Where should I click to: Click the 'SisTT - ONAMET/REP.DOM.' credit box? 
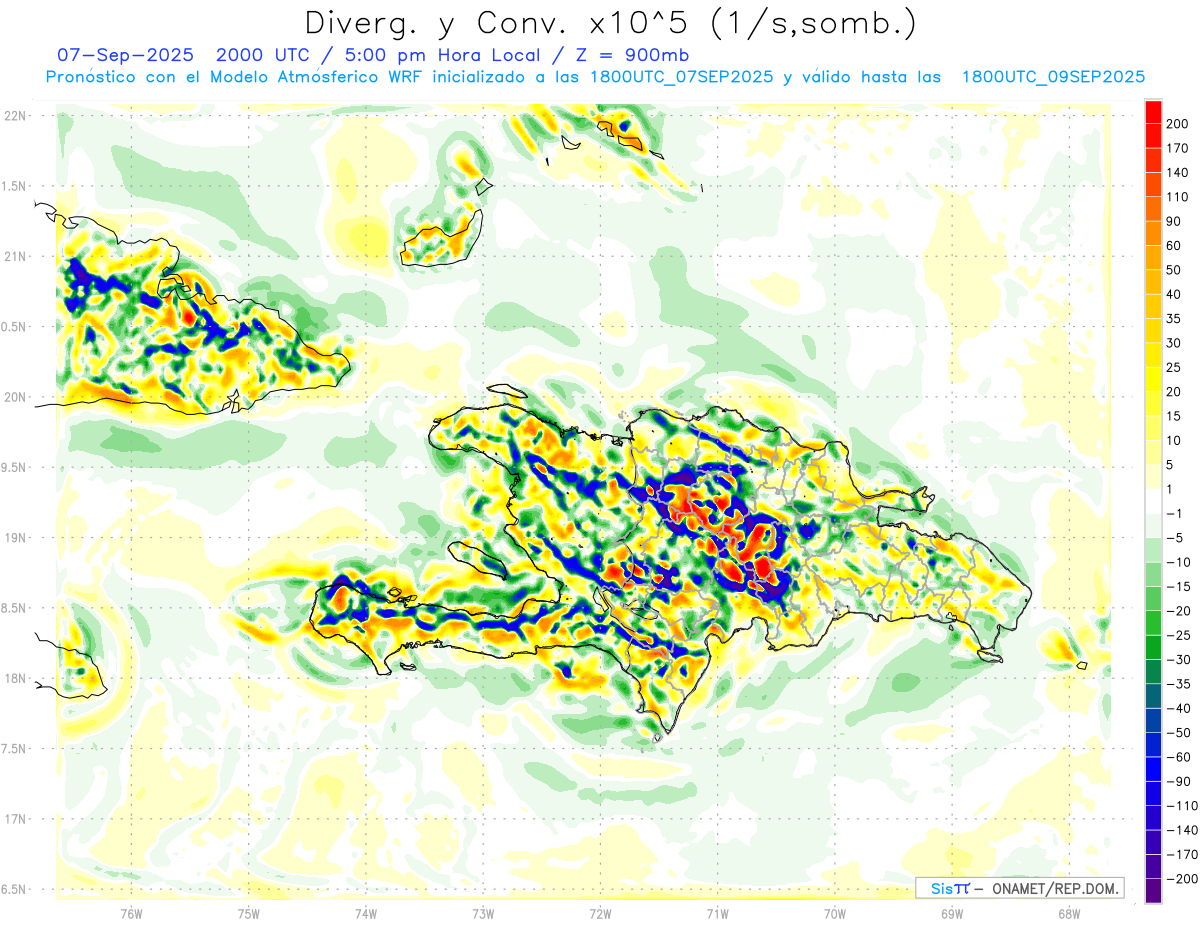pos(1019,888)
